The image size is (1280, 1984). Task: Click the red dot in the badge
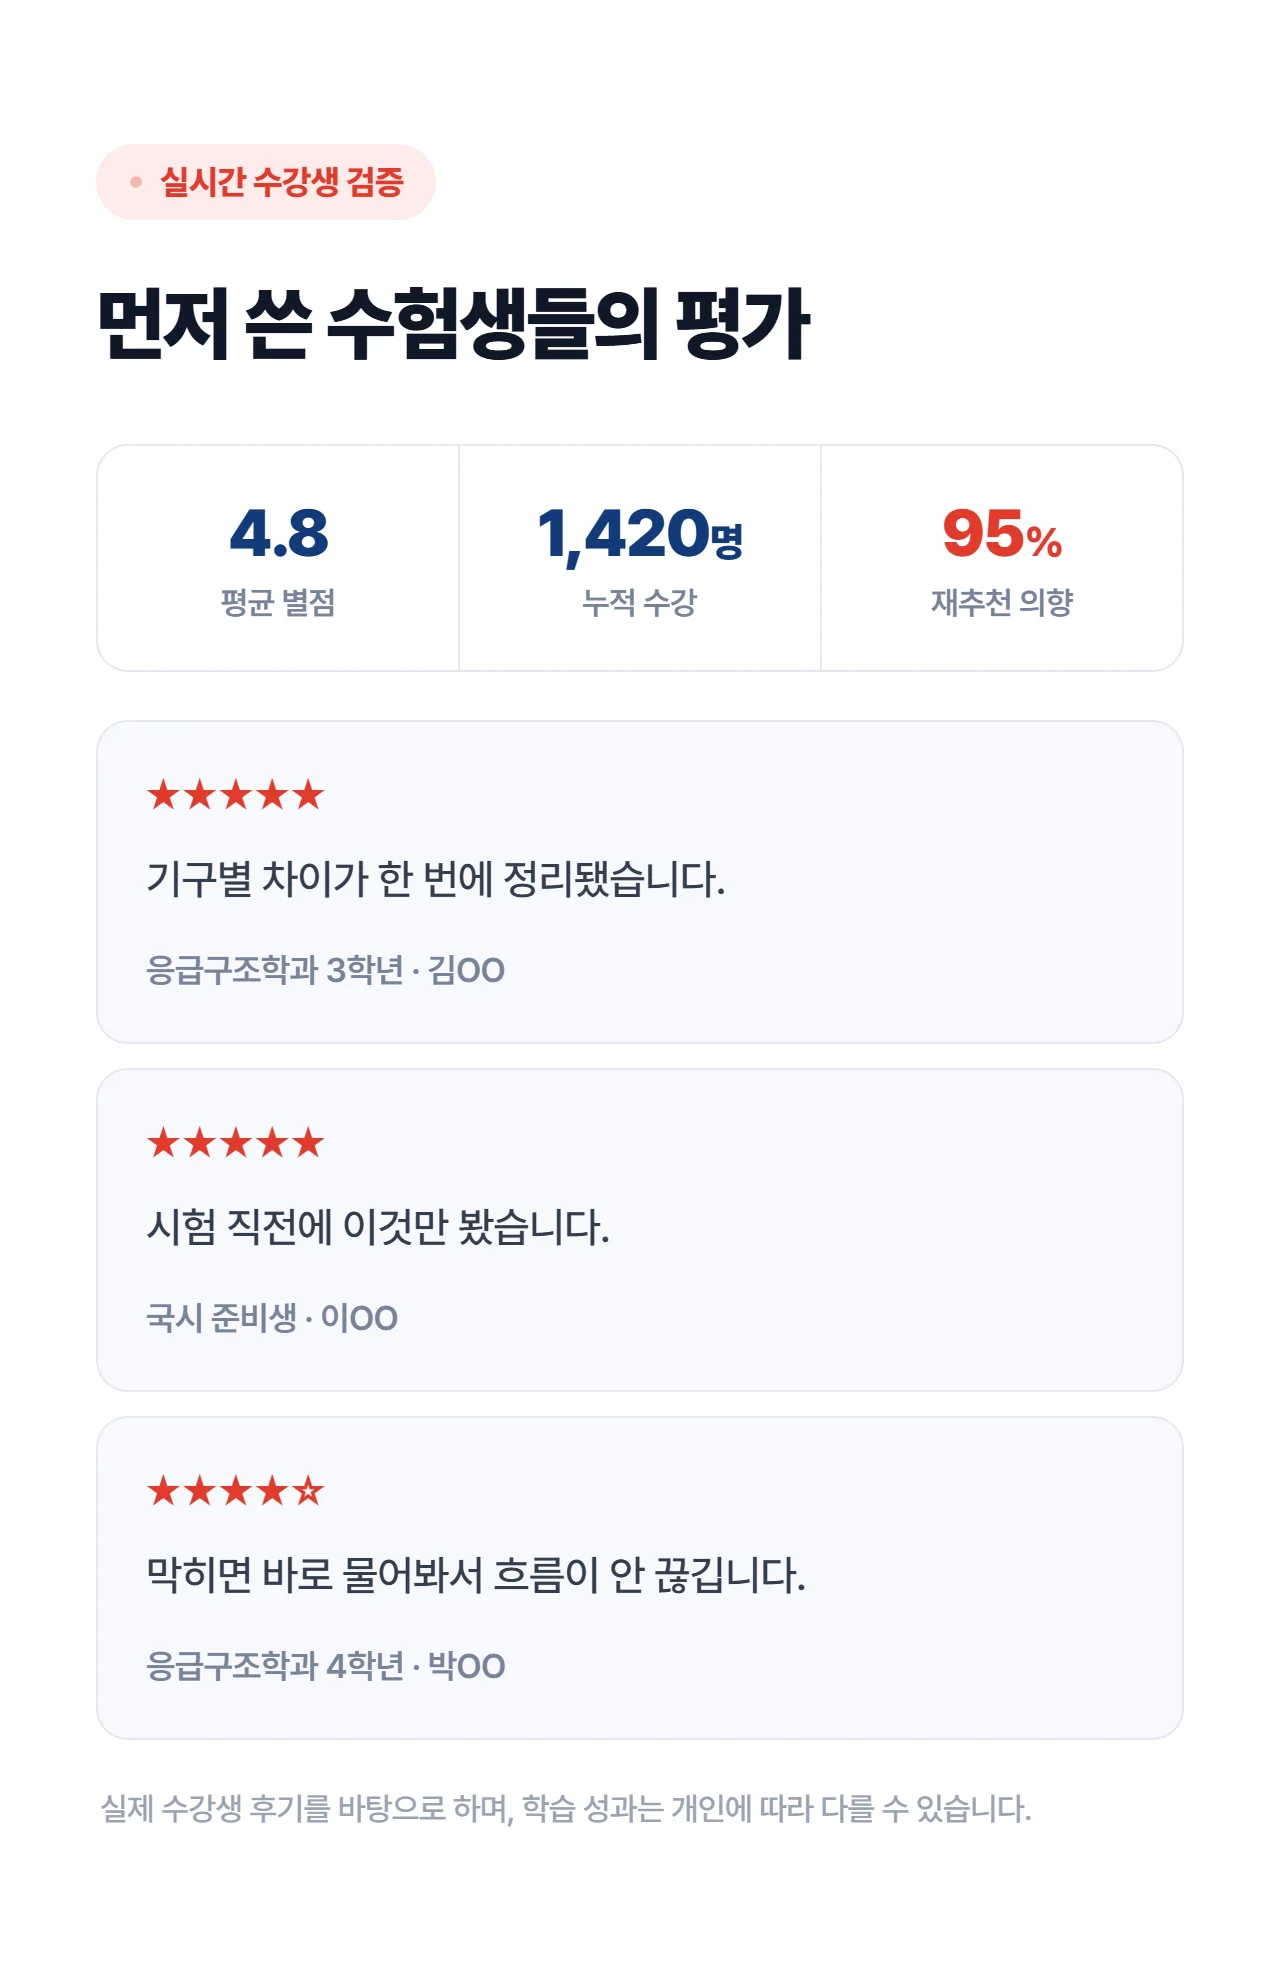[x=136, y=182]
